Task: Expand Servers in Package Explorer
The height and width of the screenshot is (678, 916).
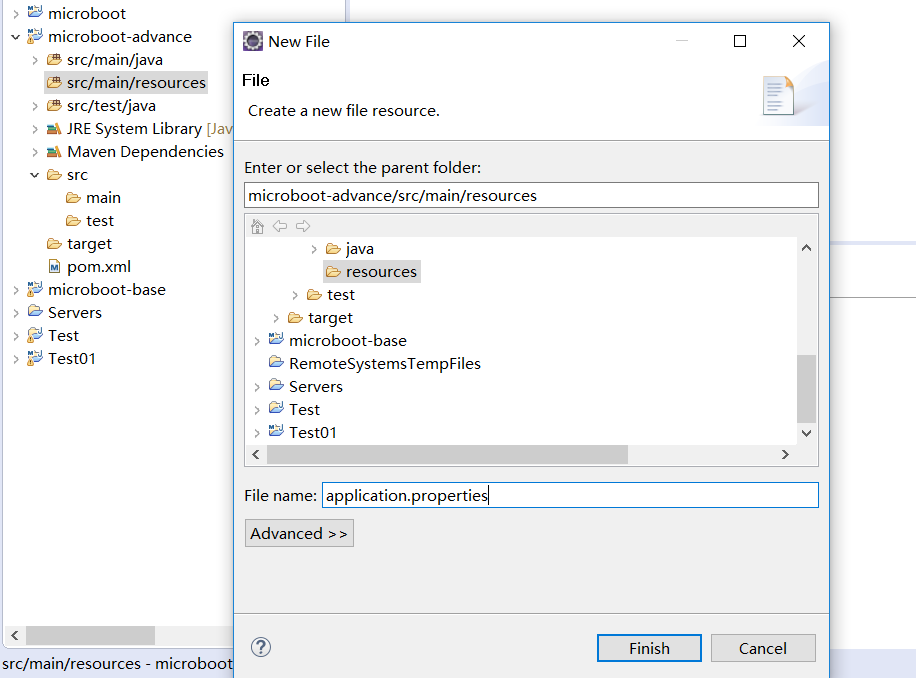Action: 16,313
